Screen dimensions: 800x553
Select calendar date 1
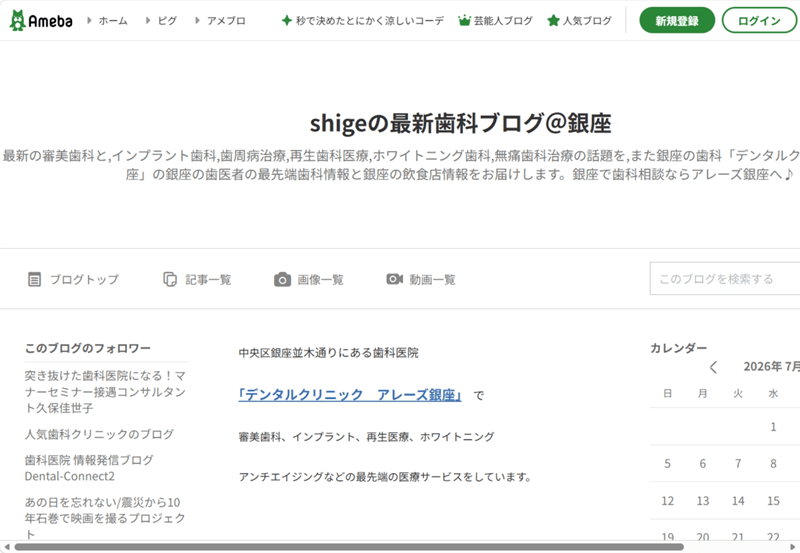[773, 426]
